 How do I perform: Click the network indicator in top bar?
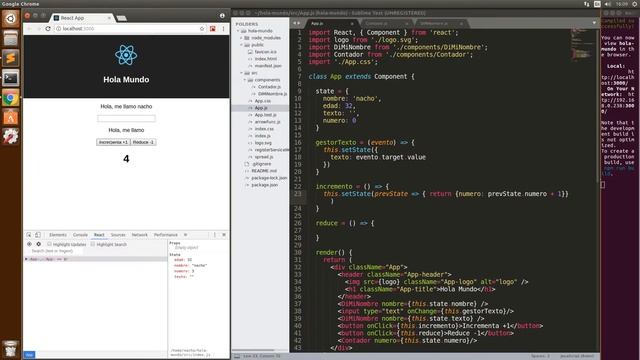587,4
